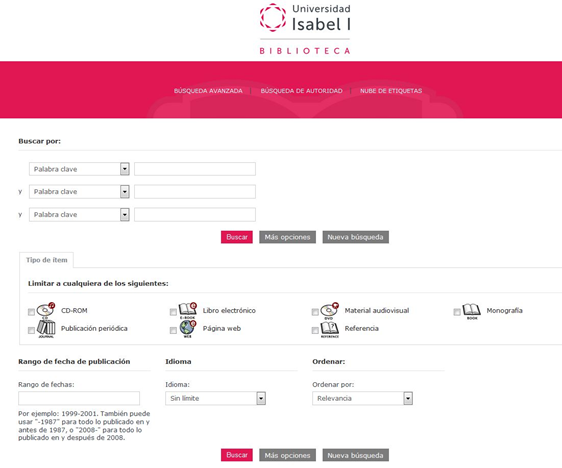This screenshot has width=562, height=468.
Task: Click the Referencia book icon
Action: (329, 329)
